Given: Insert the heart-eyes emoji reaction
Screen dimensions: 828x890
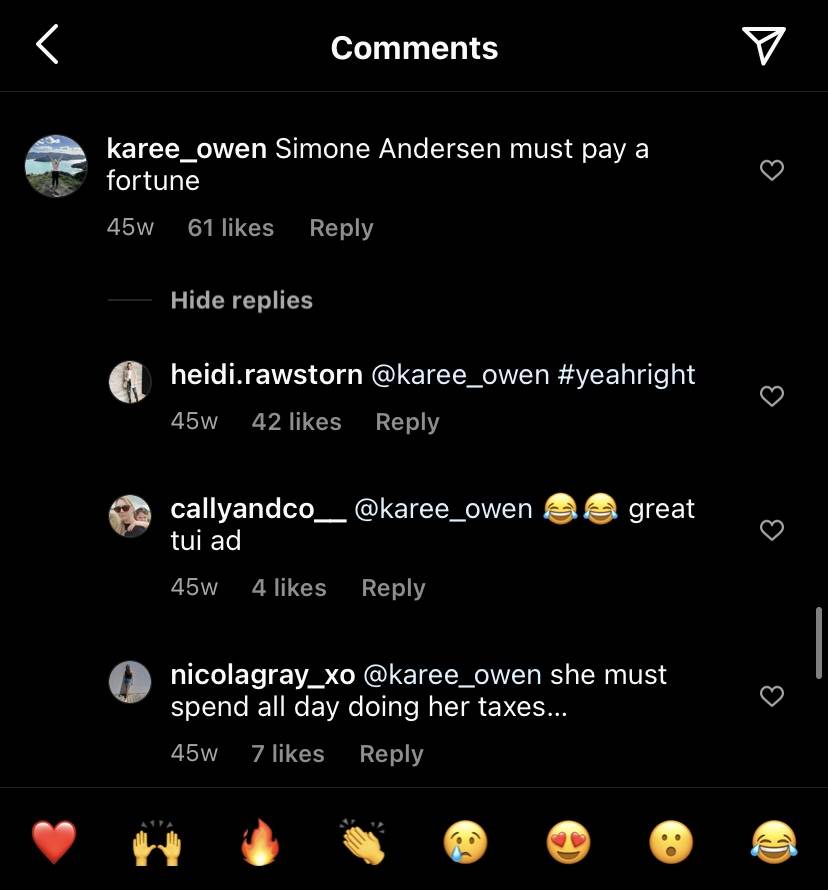Looking at the screenshot, I should (x=569, y=842).
